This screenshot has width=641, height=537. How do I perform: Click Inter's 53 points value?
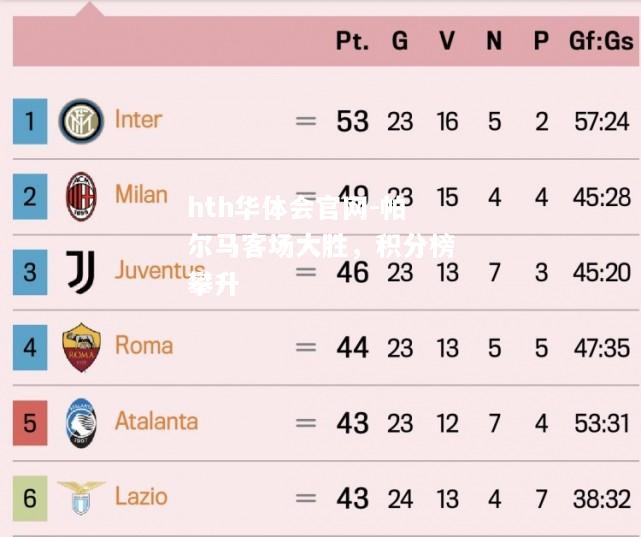point(352,121)
